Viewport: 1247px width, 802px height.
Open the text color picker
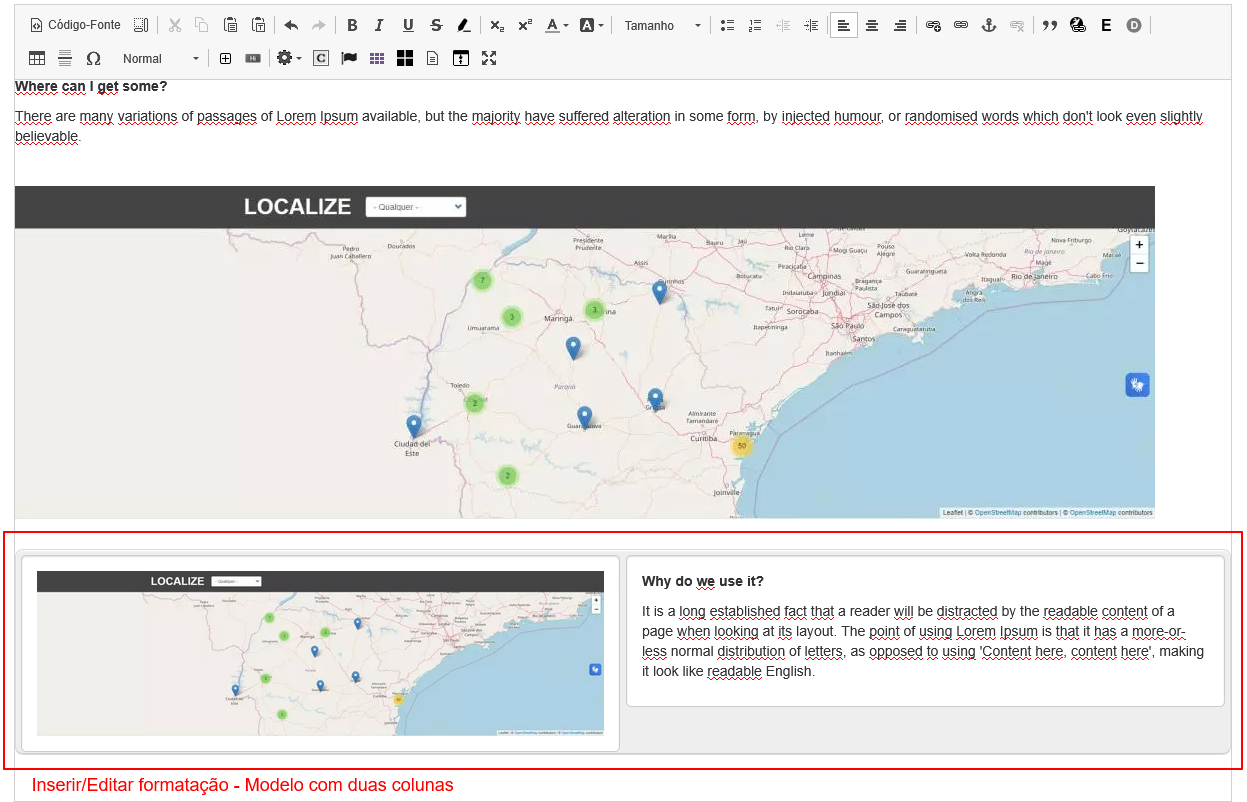click(x=557, y=26)
